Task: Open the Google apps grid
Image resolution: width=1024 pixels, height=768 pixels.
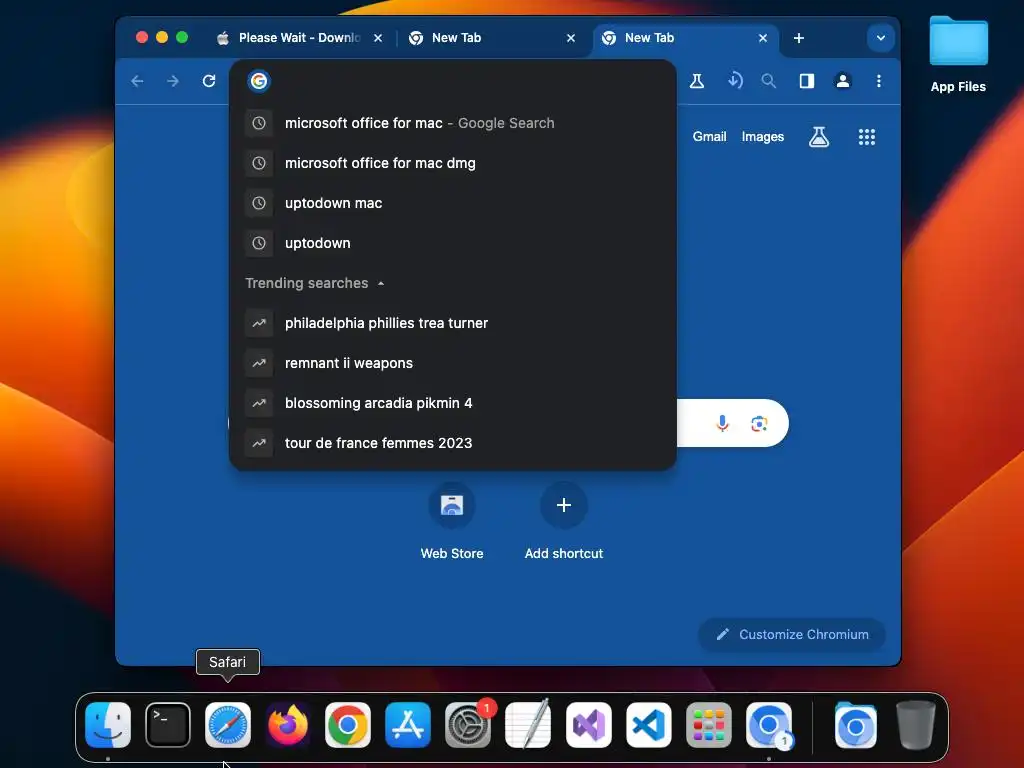Action: (867, 136)
